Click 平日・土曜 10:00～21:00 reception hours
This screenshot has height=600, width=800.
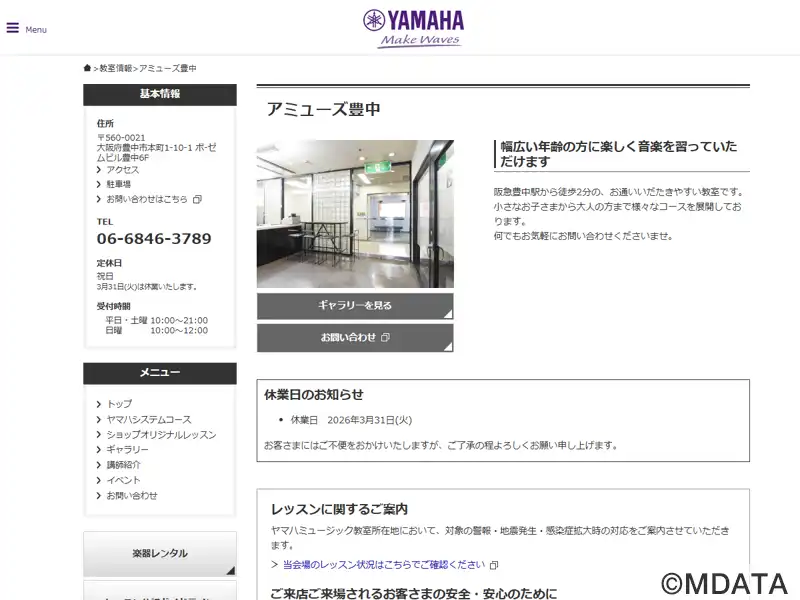[157, 320]
